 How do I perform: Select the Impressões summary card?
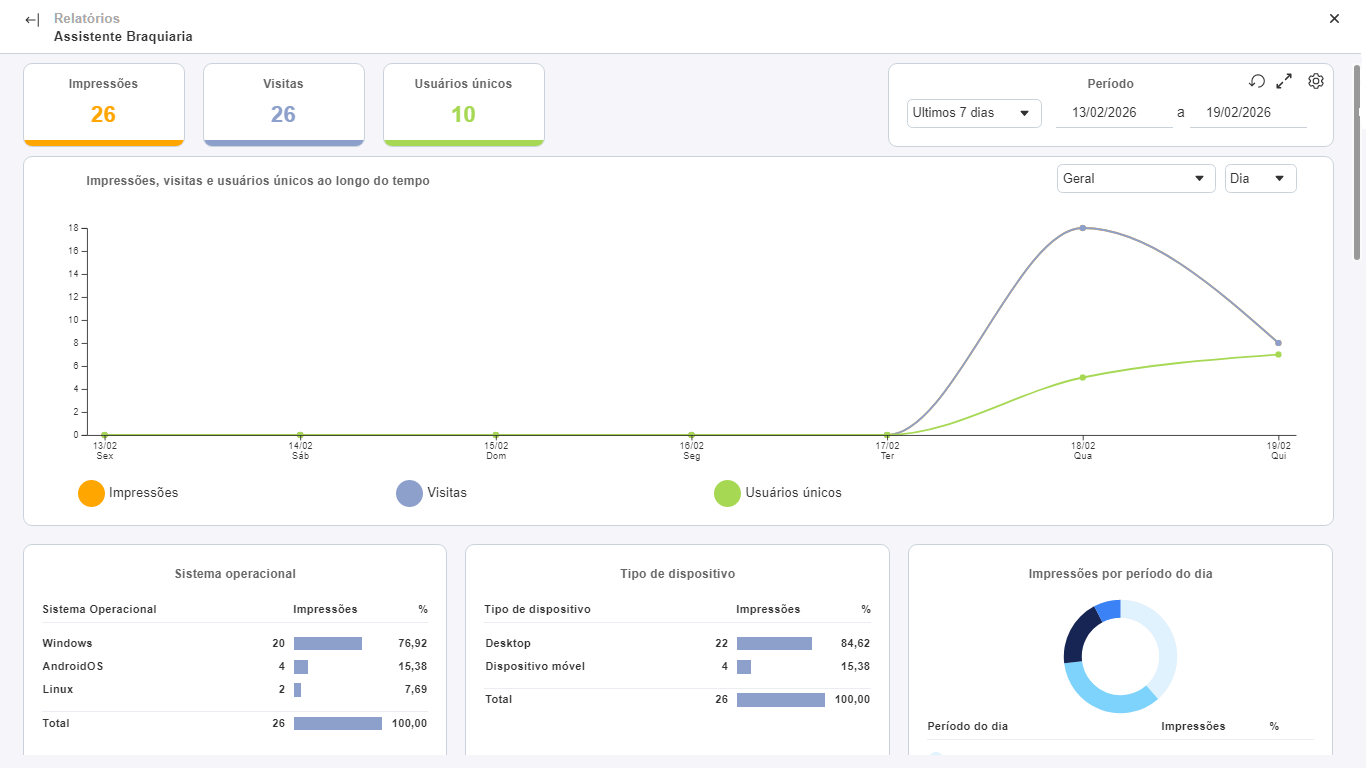[x=104, y=105]
